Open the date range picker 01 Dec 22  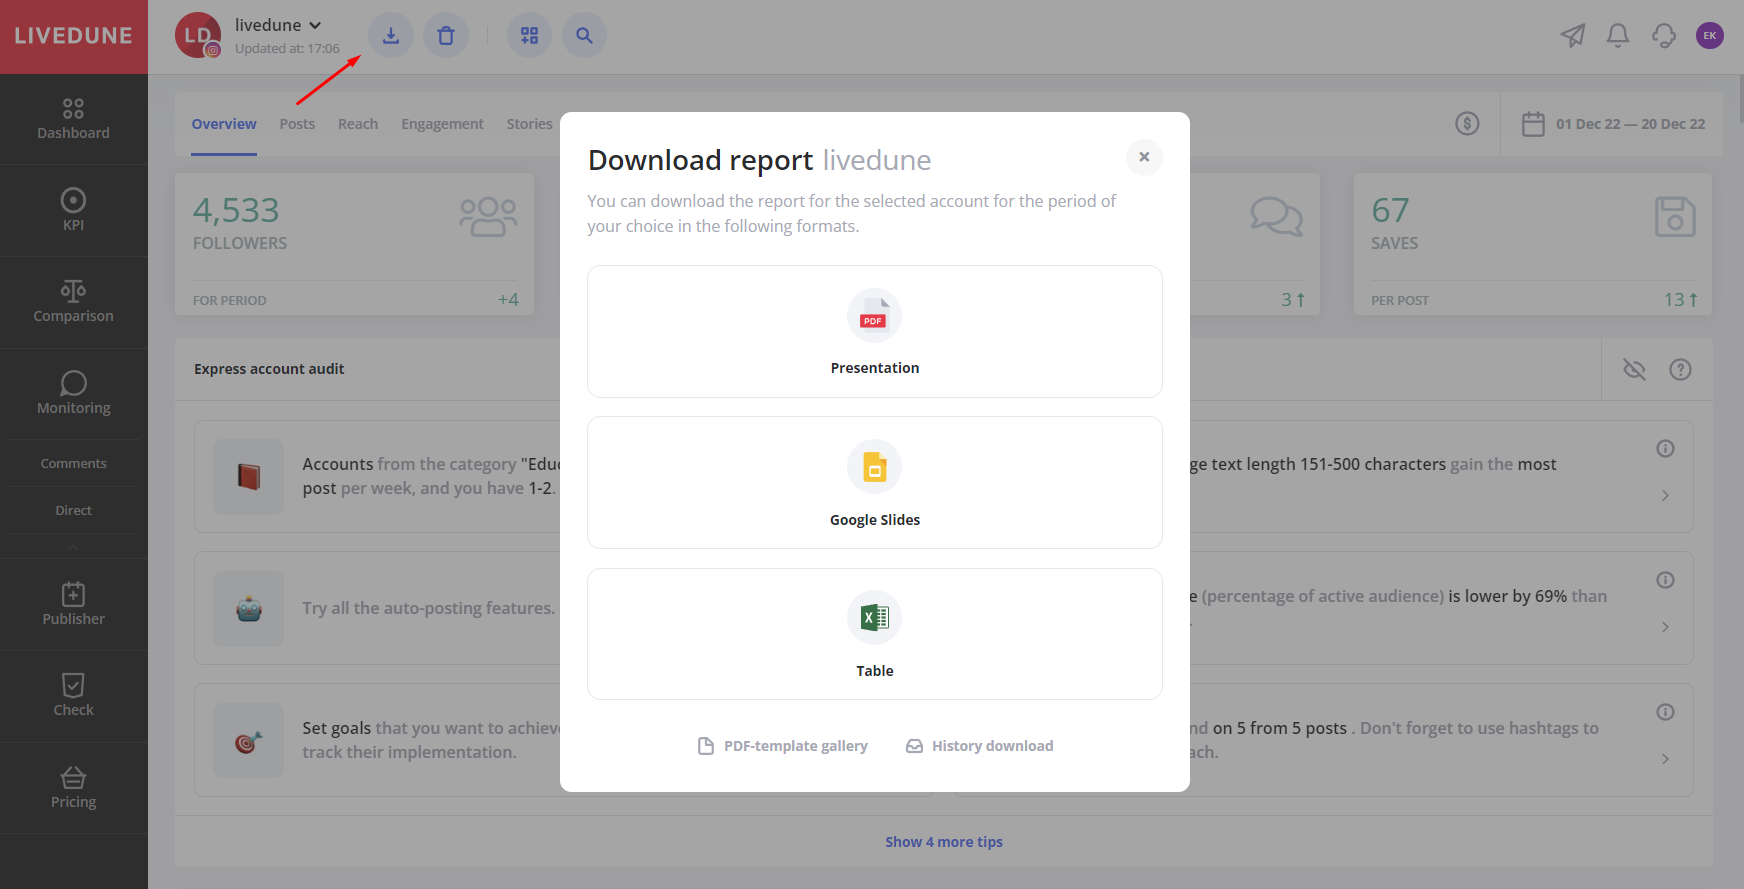click(1614, 124)
